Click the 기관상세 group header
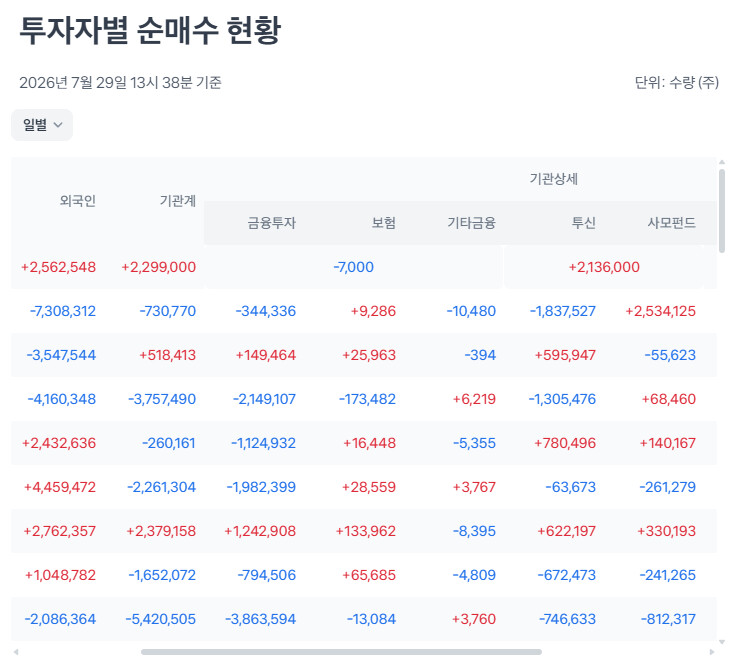Image resolution: width=741 pixels, height=657 pixels. click(553, 179)
